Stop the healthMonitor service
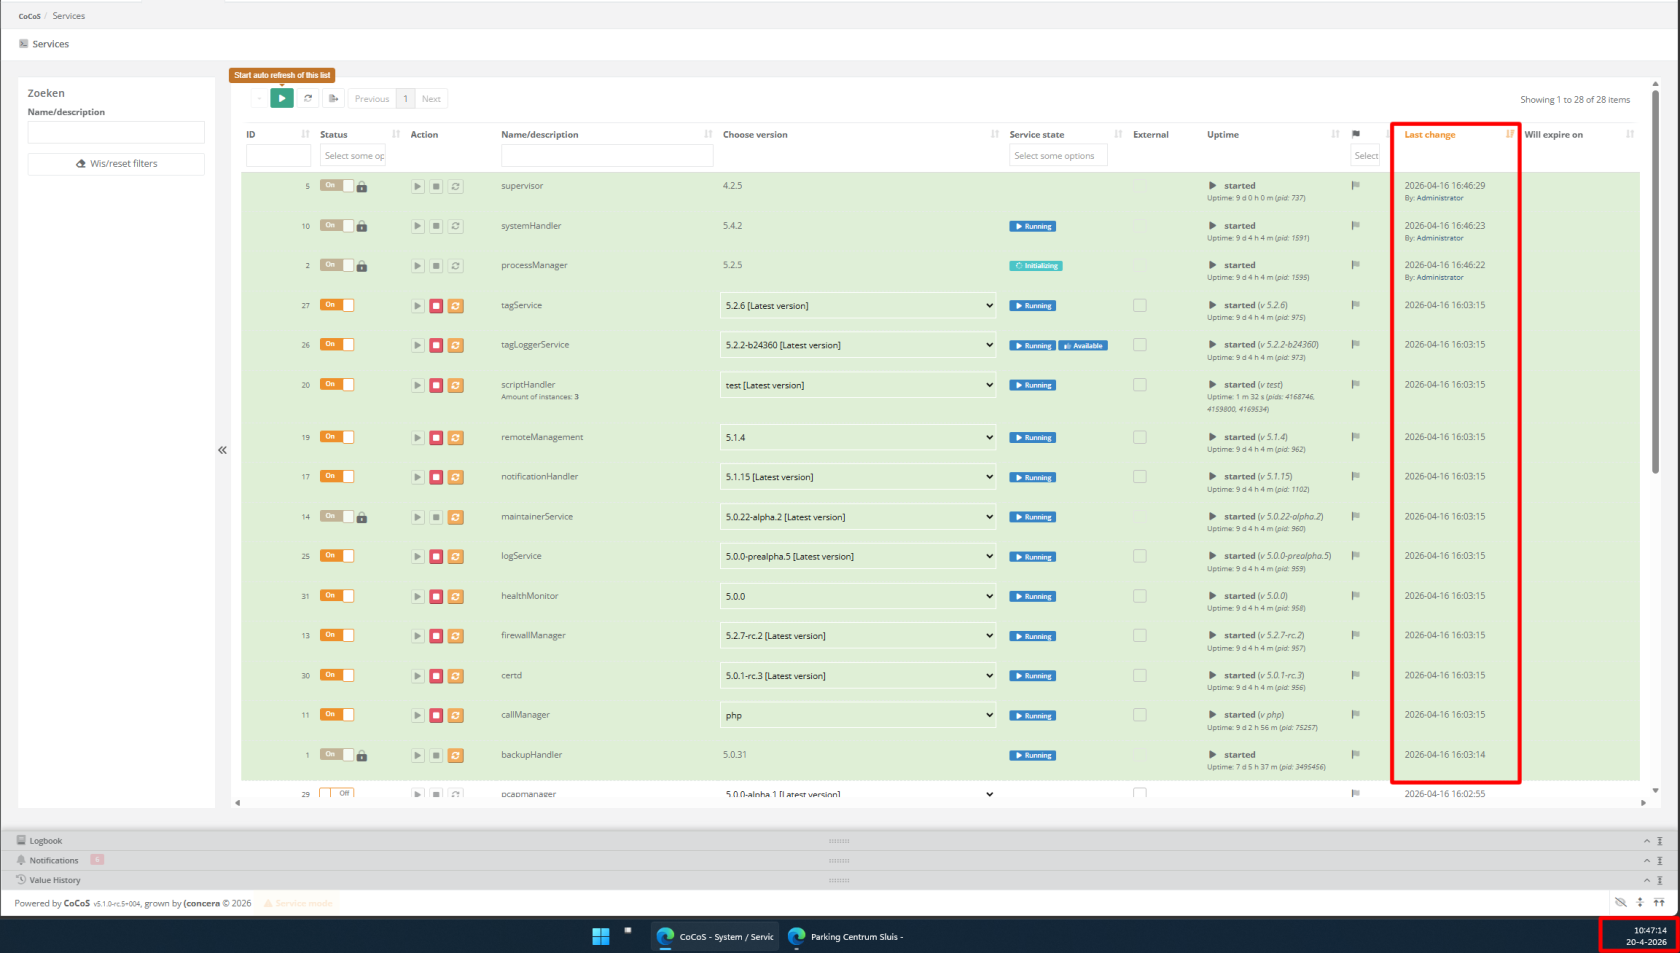1680x953 pixels. [436, 597]
